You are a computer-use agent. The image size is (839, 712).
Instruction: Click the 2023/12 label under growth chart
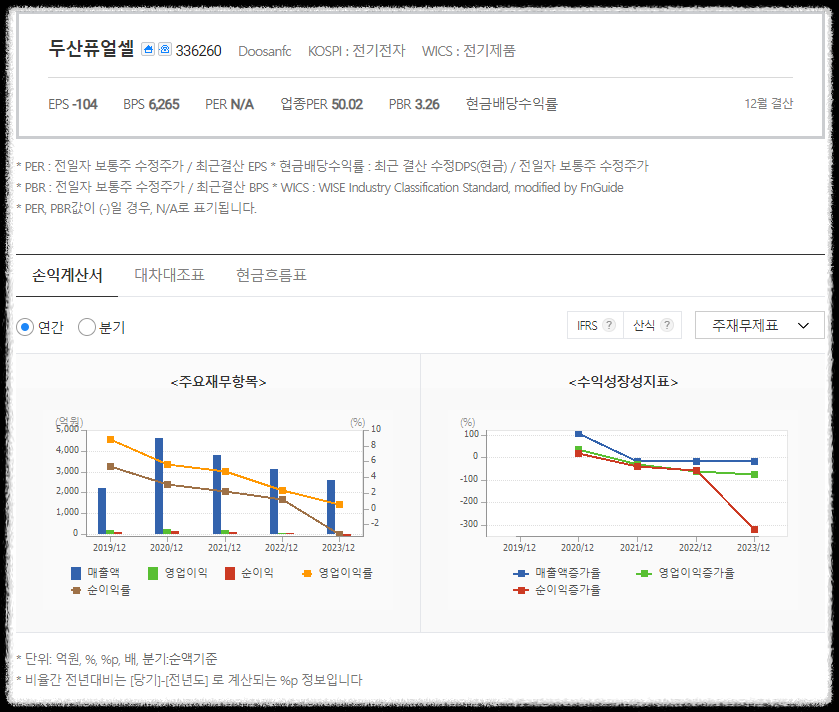point(753,548)
